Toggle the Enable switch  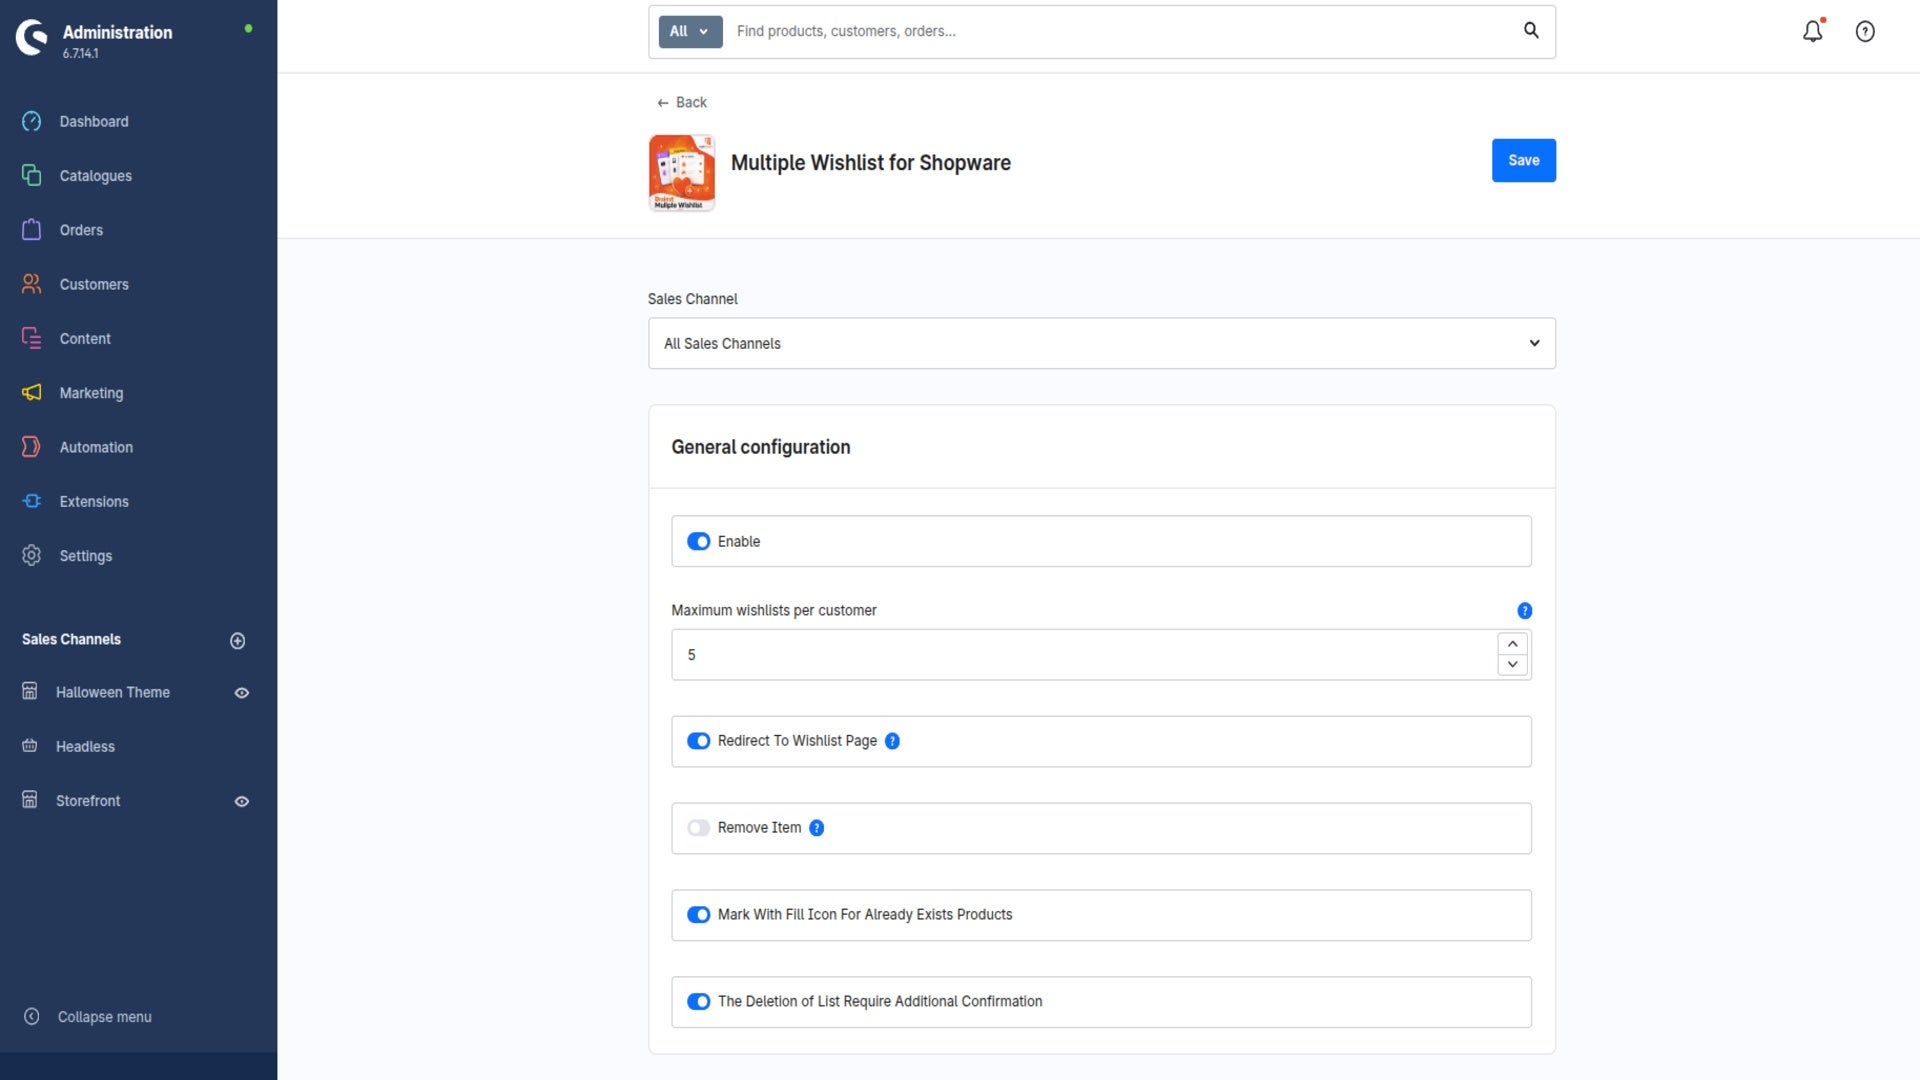click(x=698, y=541)
